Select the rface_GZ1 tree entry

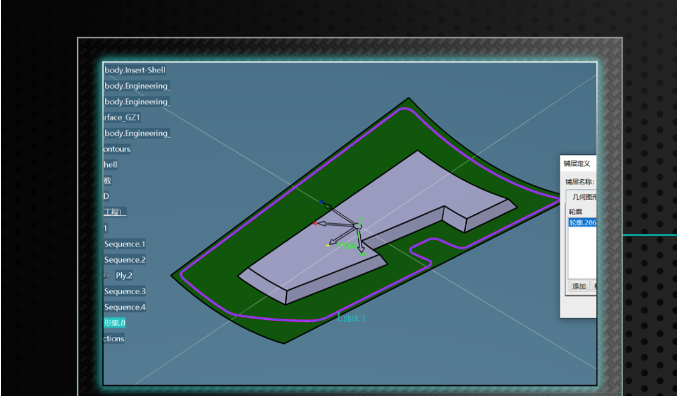click(x=122, y=117)
